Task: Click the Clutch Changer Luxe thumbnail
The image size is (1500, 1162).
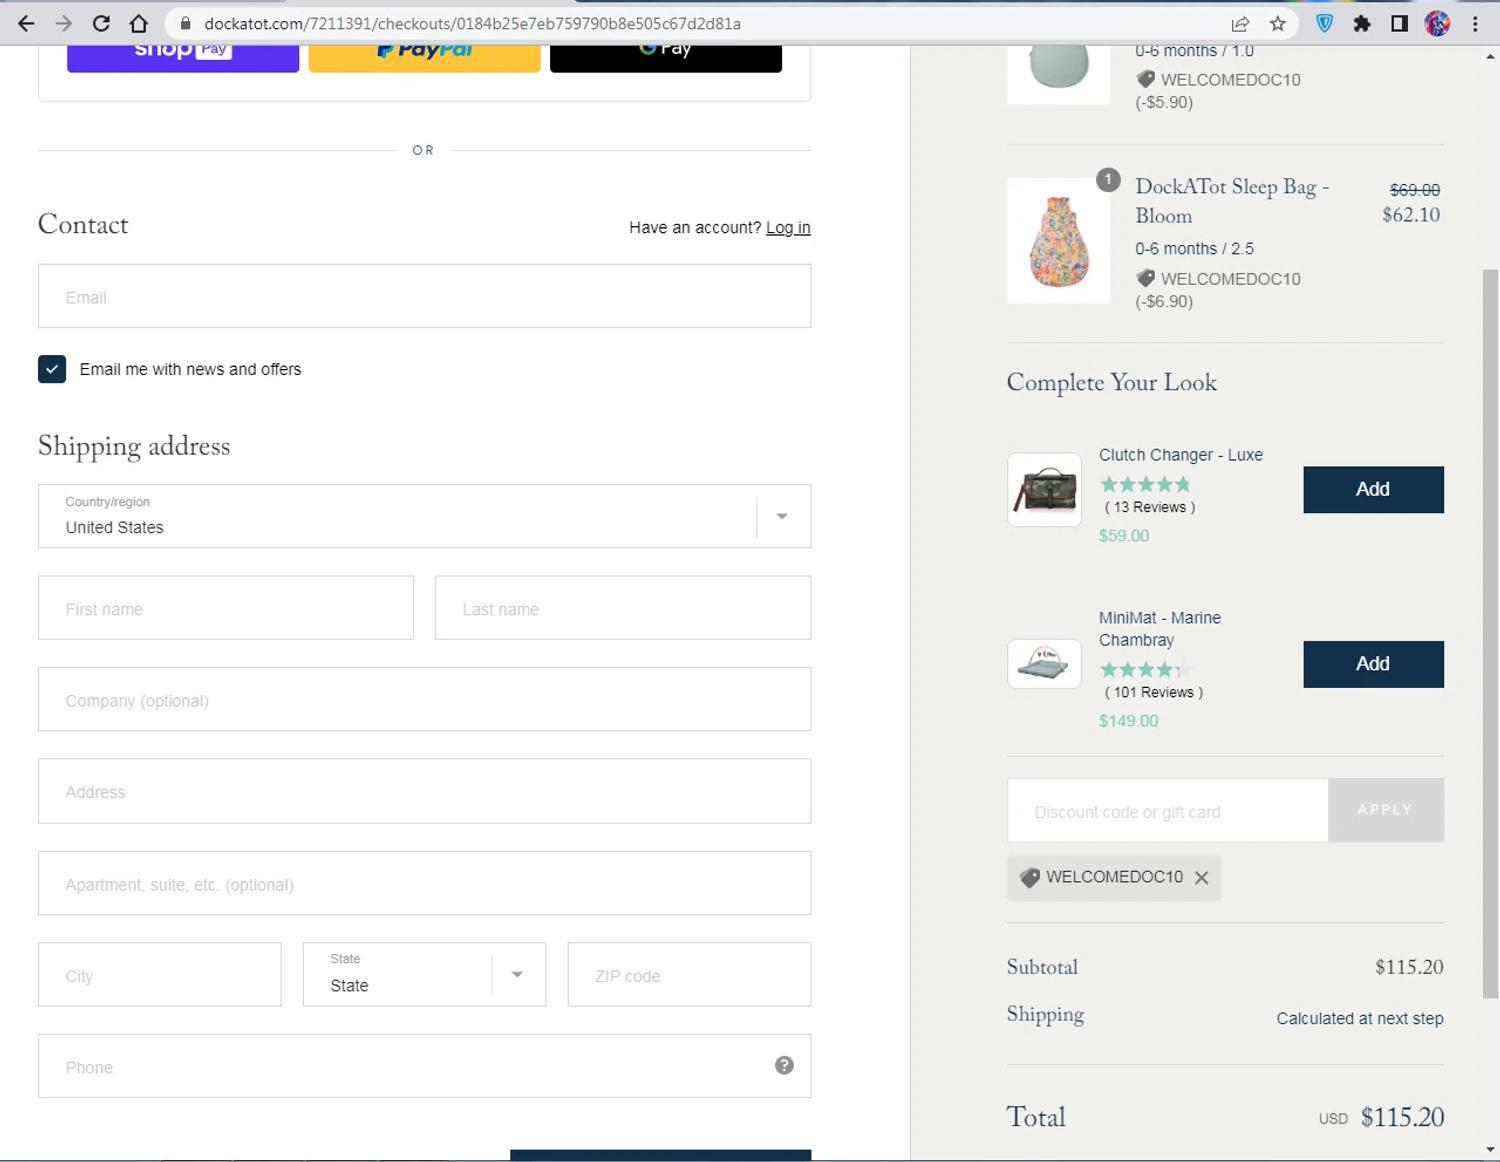Action: pyautogui.click(x=1044, y=489)
